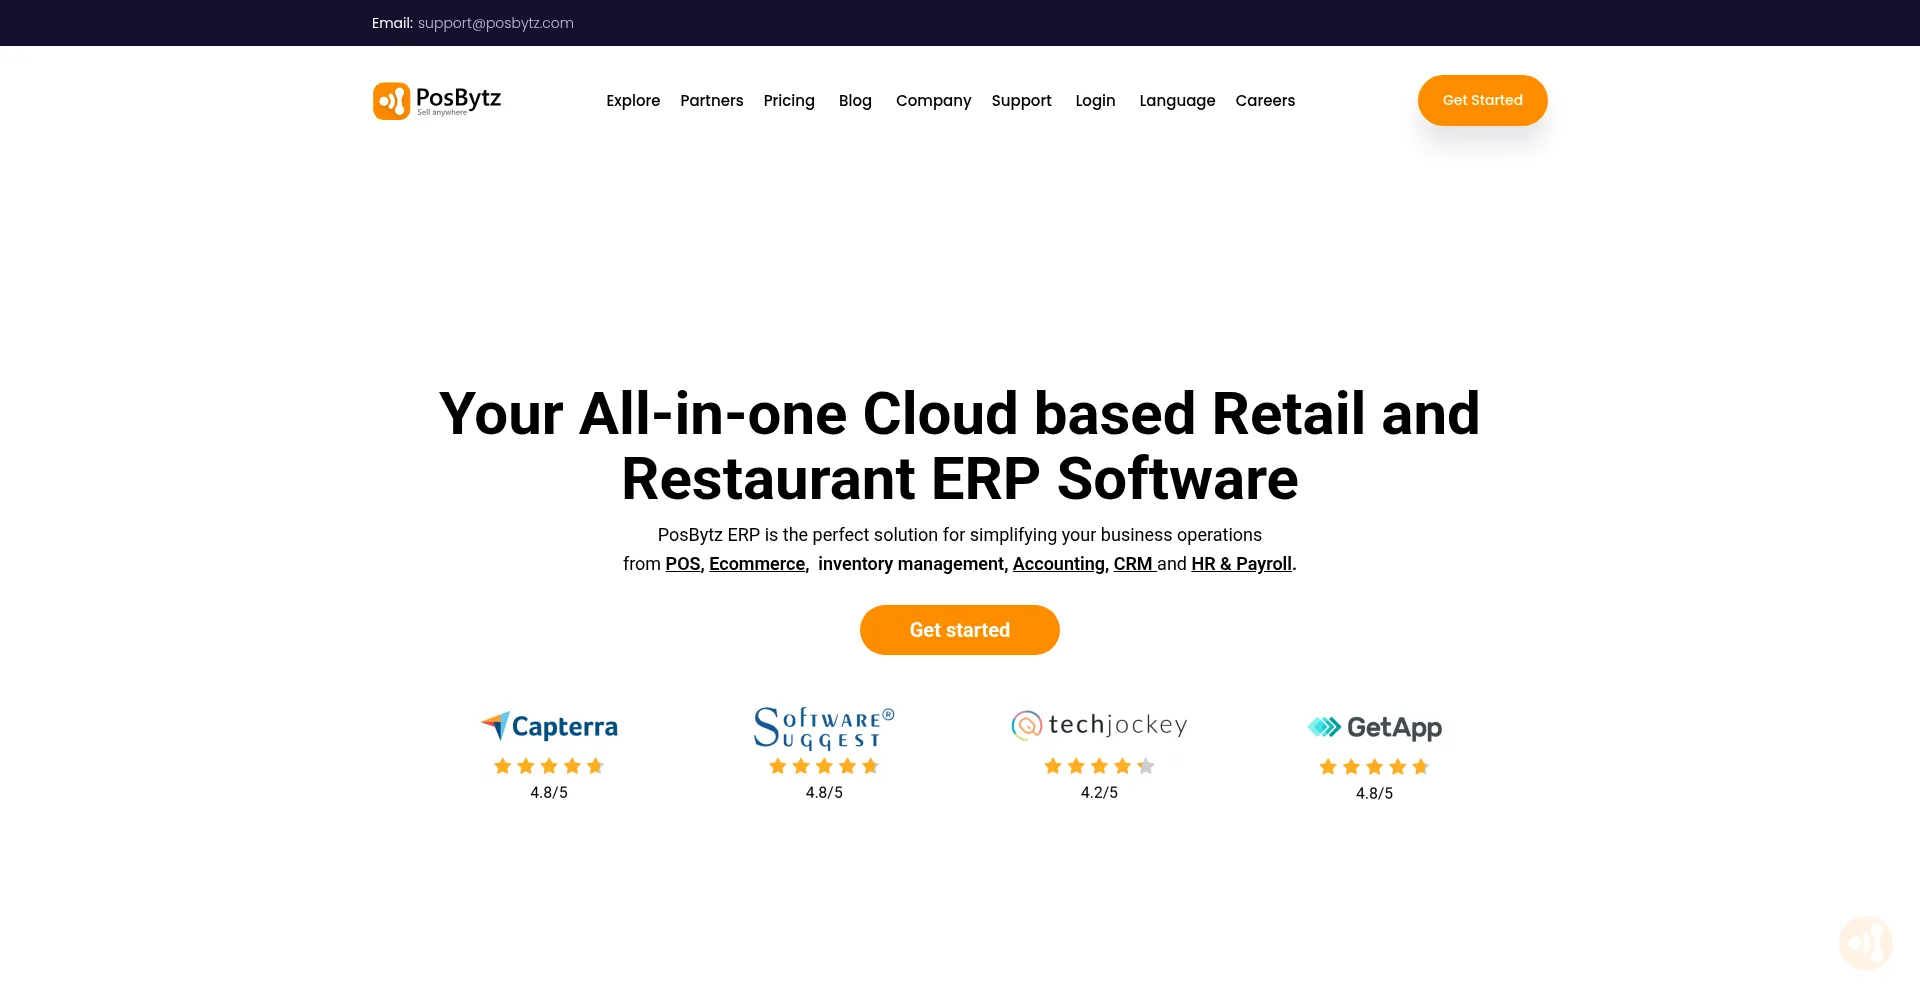Click the GetApp logo
The height and width of the screenshot is (993, 1920).
[1374, 727]
